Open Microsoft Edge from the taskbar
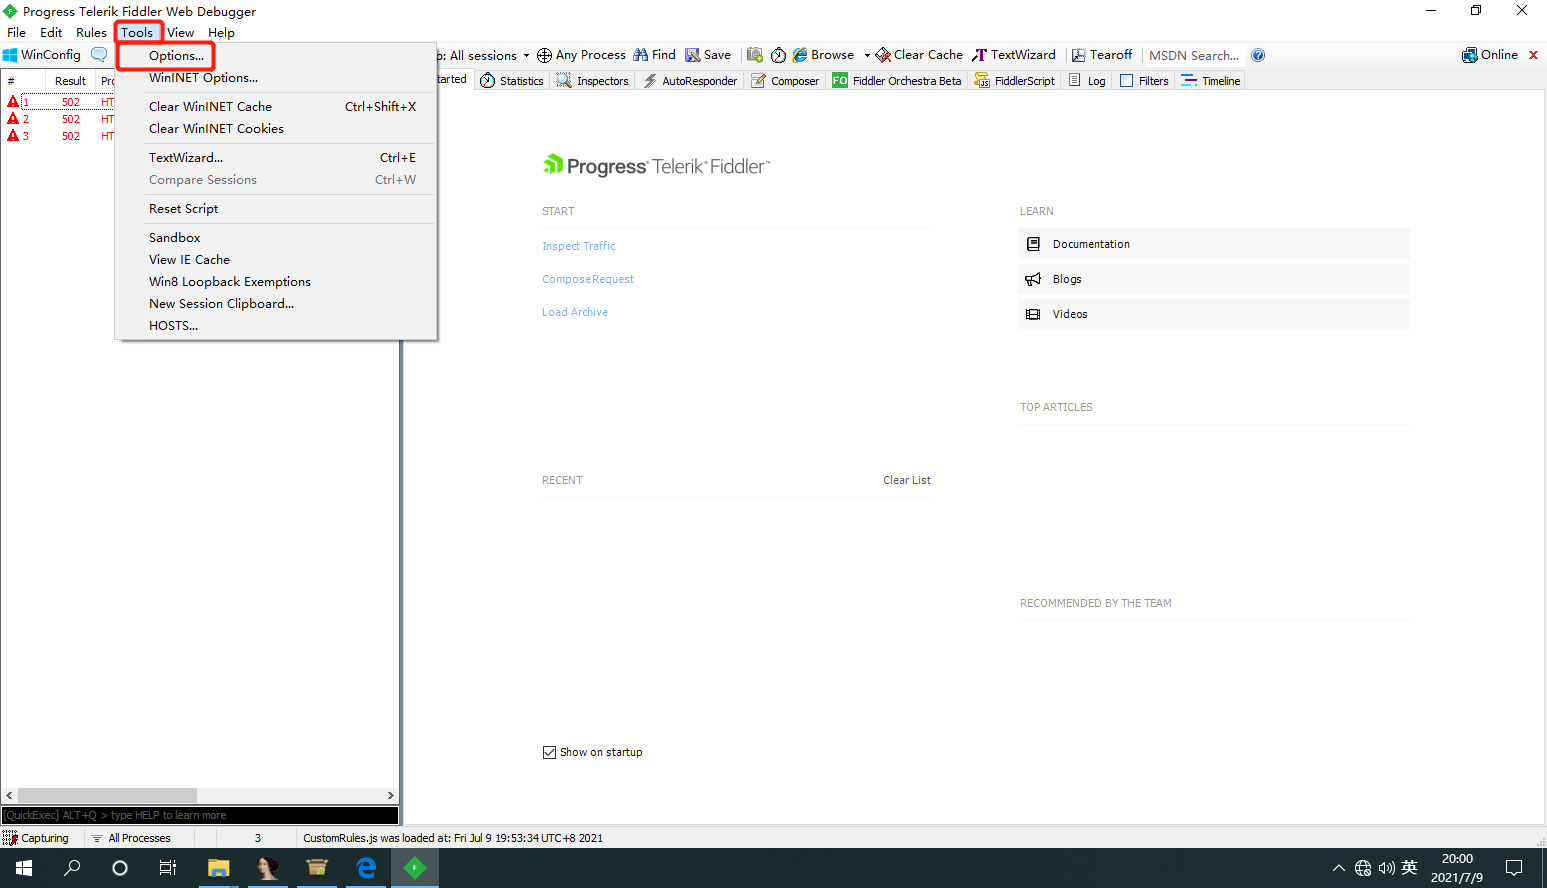This screenshot has height=888, width=1547. coord(366,868)
